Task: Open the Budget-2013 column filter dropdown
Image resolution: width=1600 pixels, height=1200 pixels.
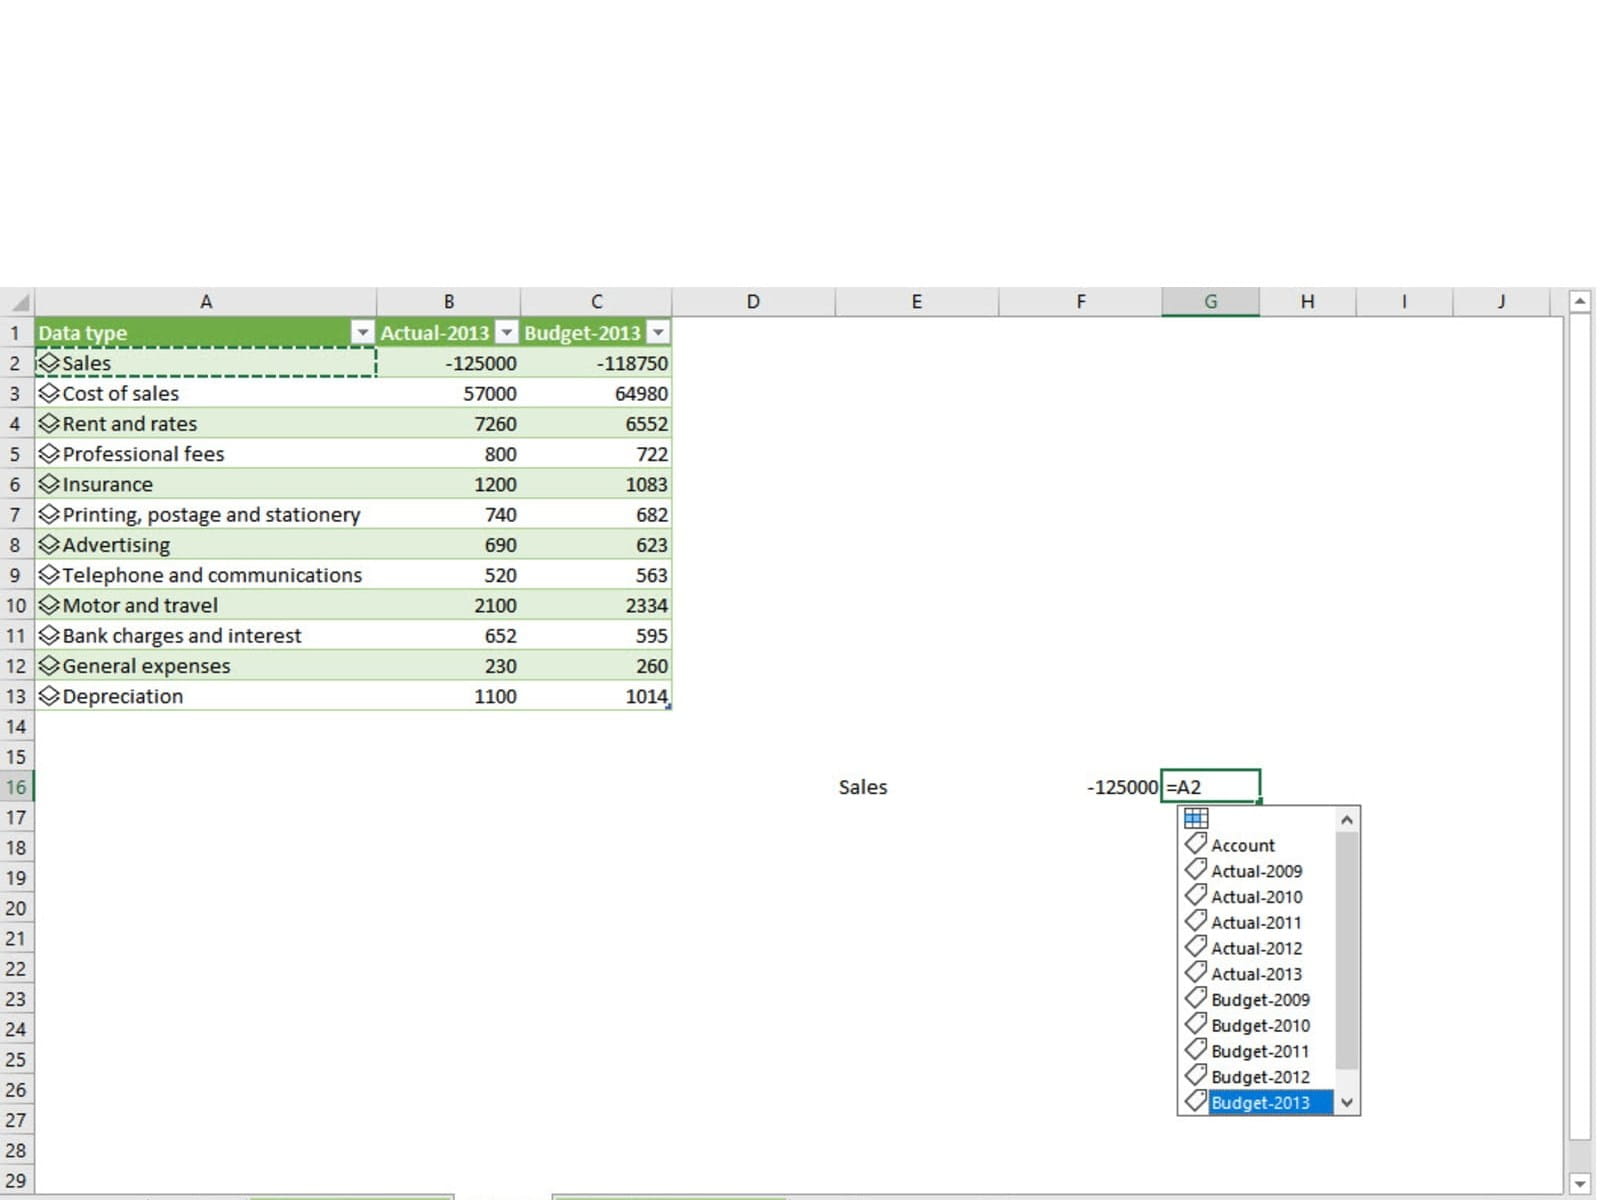Action: click(658, 333)
